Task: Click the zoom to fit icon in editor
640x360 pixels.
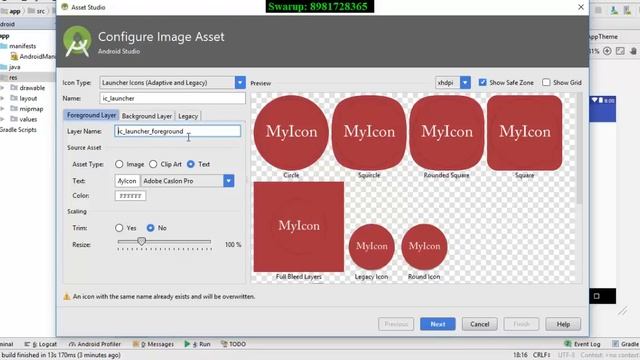Action: tap(620, 51)
